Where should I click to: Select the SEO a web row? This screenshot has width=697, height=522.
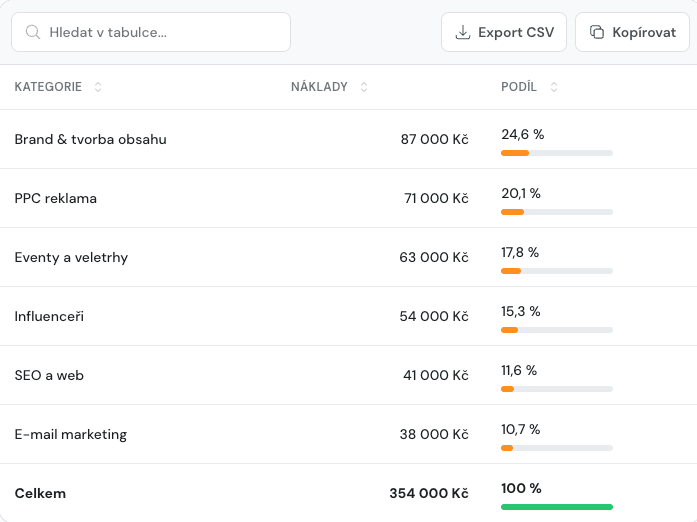(348, 375)
